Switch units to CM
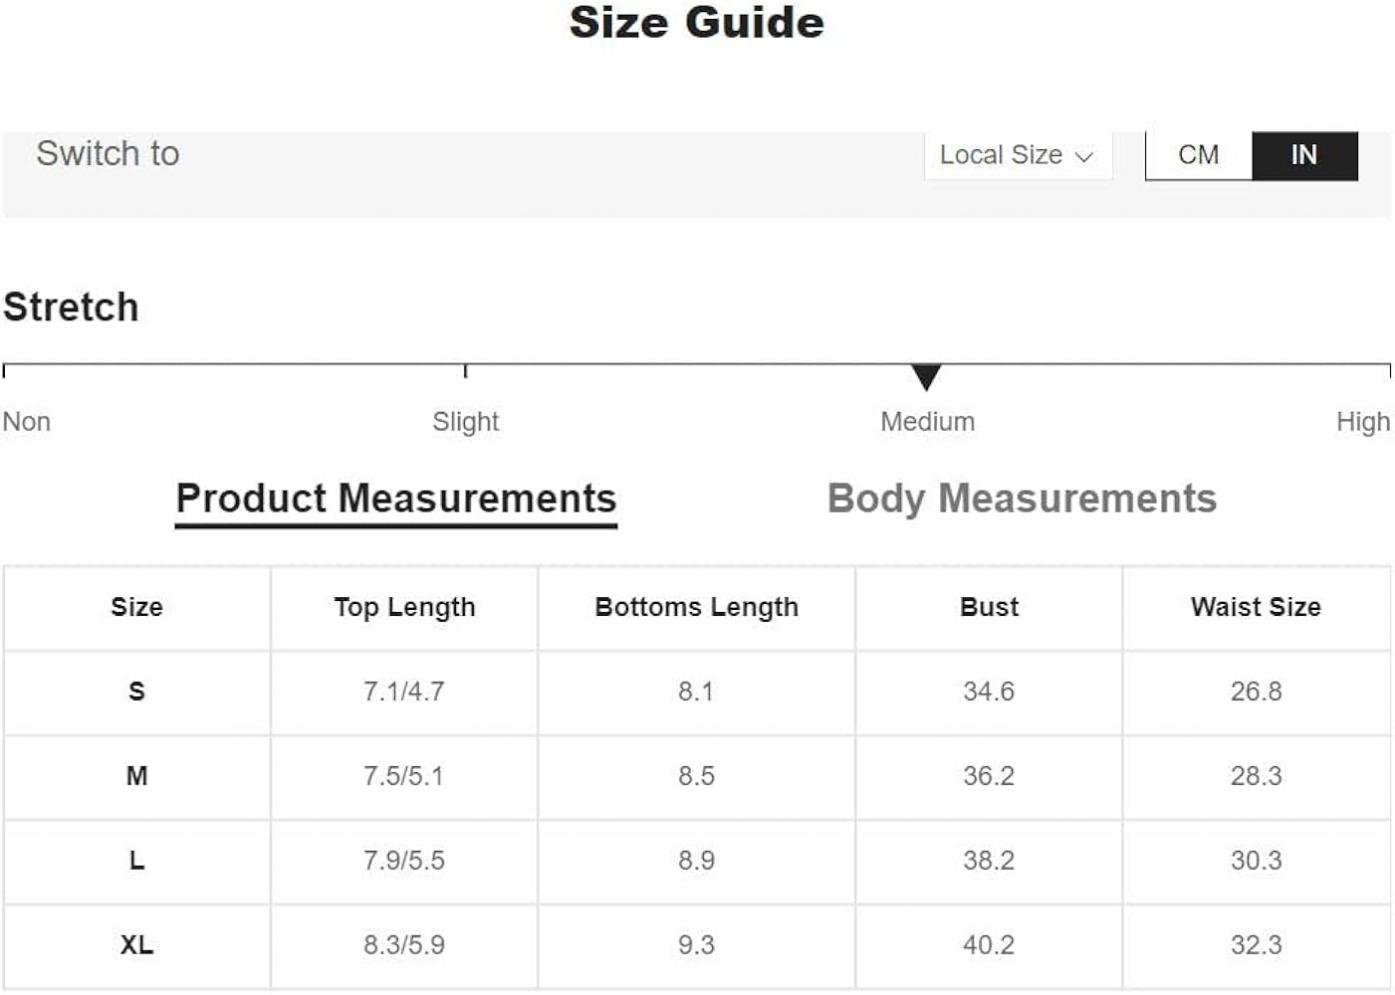The width and height of the screenshot is (1395, 995). 1198,155
